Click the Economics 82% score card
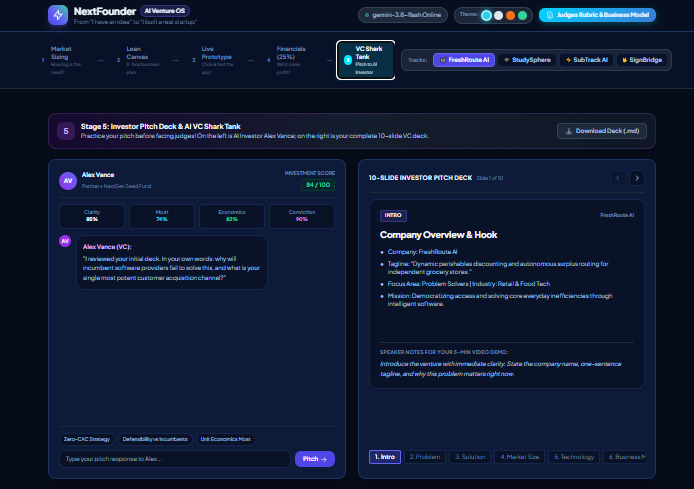This screenshot has width=694, height=489. (232, 216)
